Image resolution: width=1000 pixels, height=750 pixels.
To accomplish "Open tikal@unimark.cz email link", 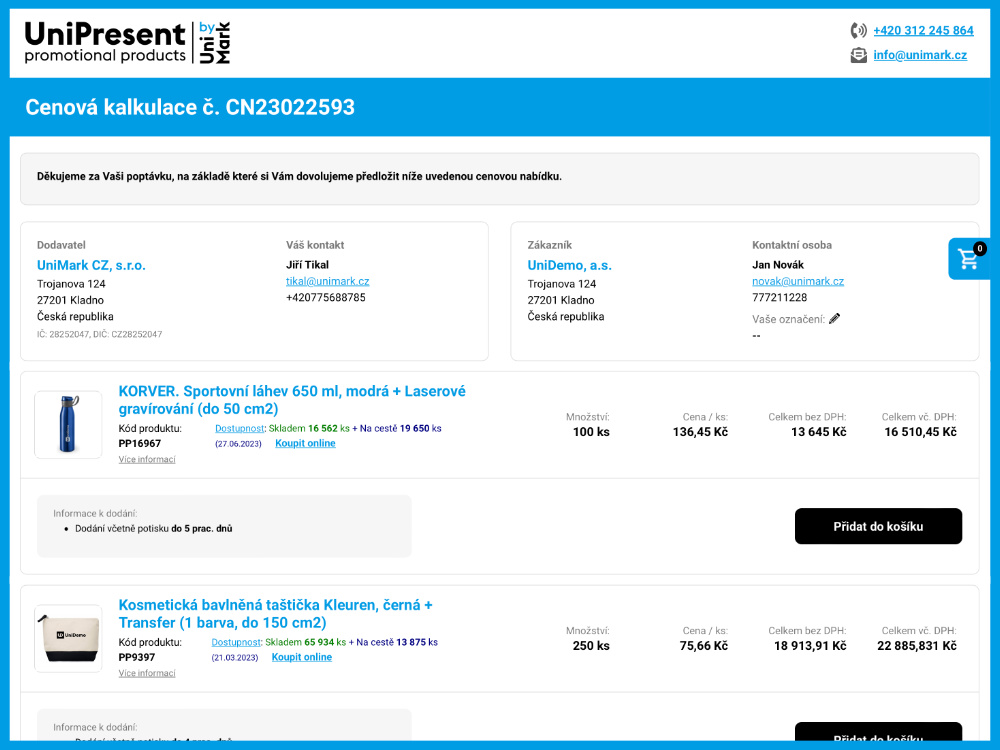I will [x=327, y=281].
